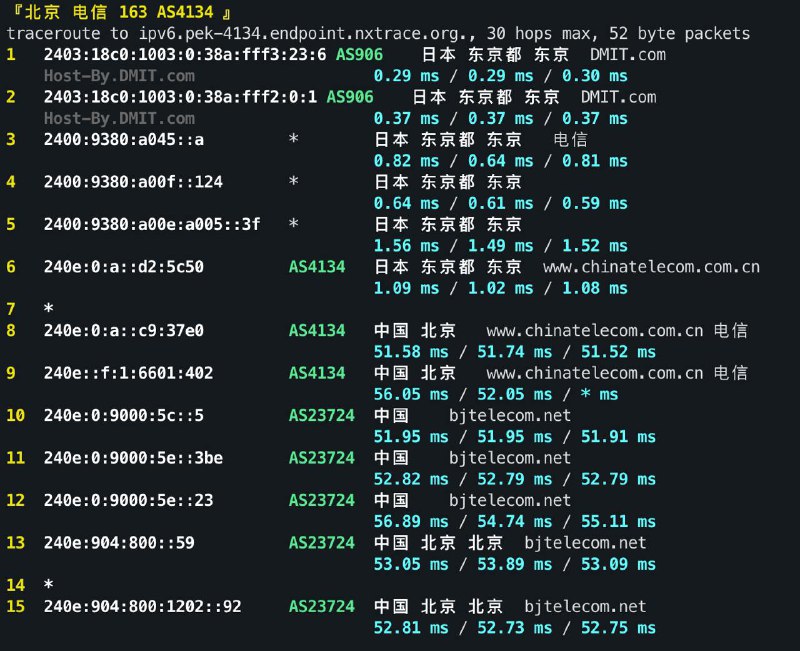The image size is (800, 651).
Task: Select hop 13 address 240e:904:800::59
Action: click(x=119, y=542)
